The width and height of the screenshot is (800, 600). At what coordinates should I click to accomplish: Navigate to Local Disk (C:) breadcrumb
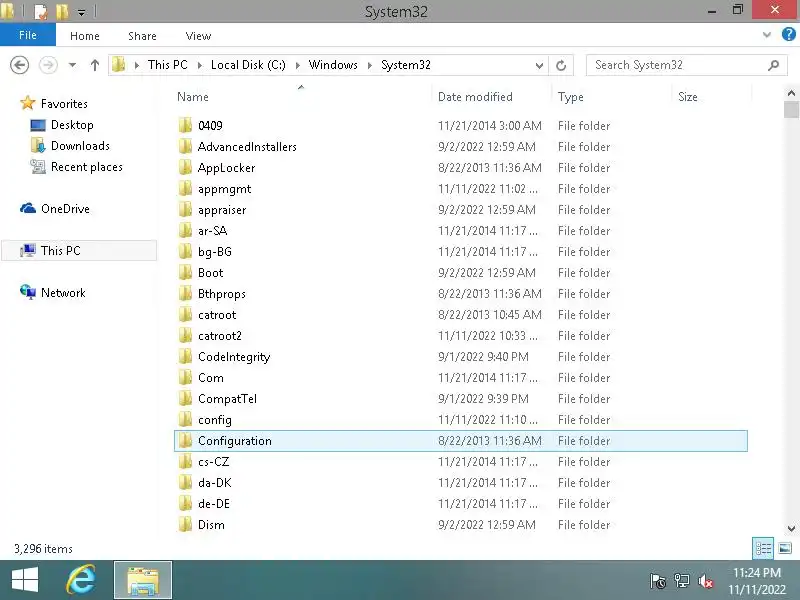(248, 65)
